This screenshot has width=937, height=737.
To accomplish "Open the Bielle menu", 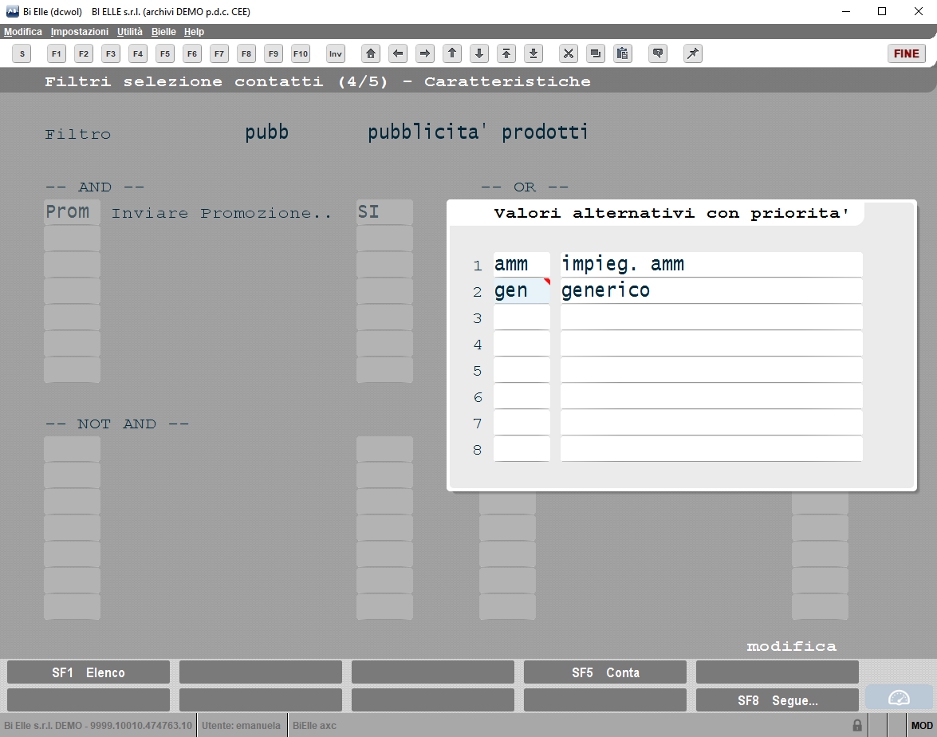I will coord(163,32).
